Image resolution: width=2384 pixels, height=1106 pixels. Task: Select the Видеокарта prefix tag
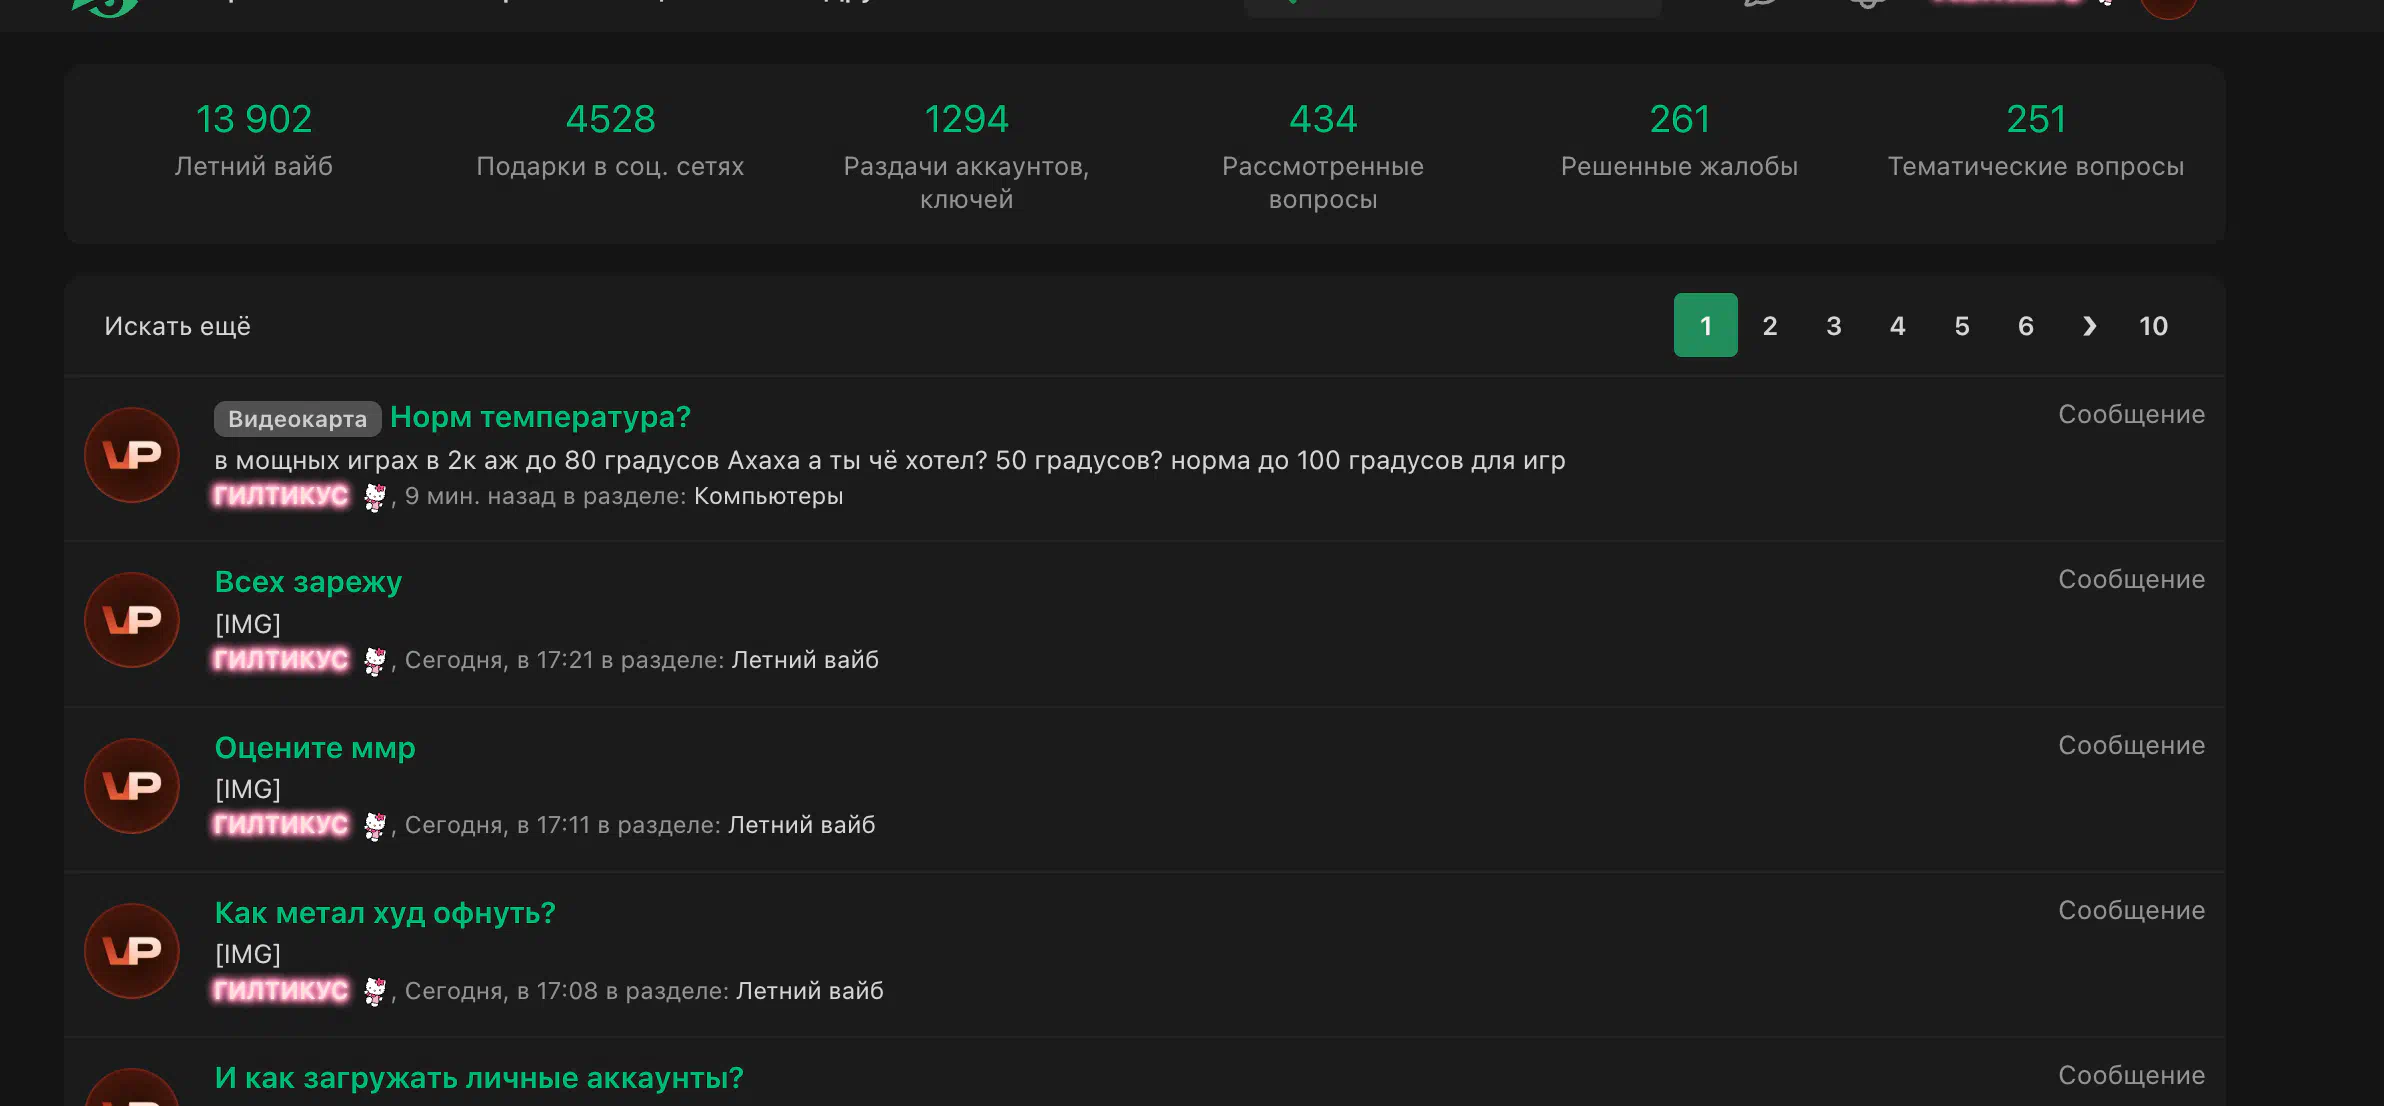coord(297,419)
